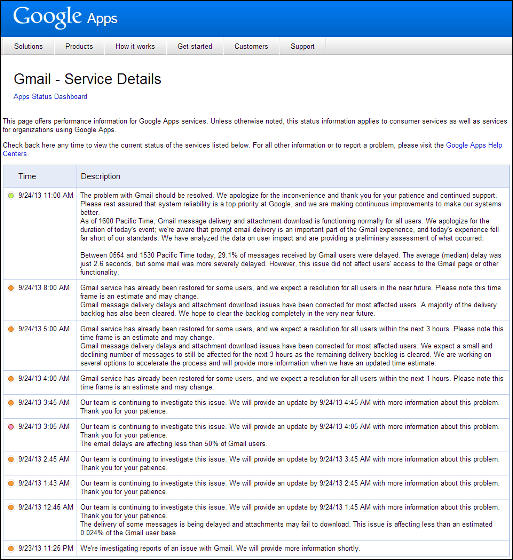Click the Description column header
This screenshot has height=560, width=513.
click(x=100, y=176)
